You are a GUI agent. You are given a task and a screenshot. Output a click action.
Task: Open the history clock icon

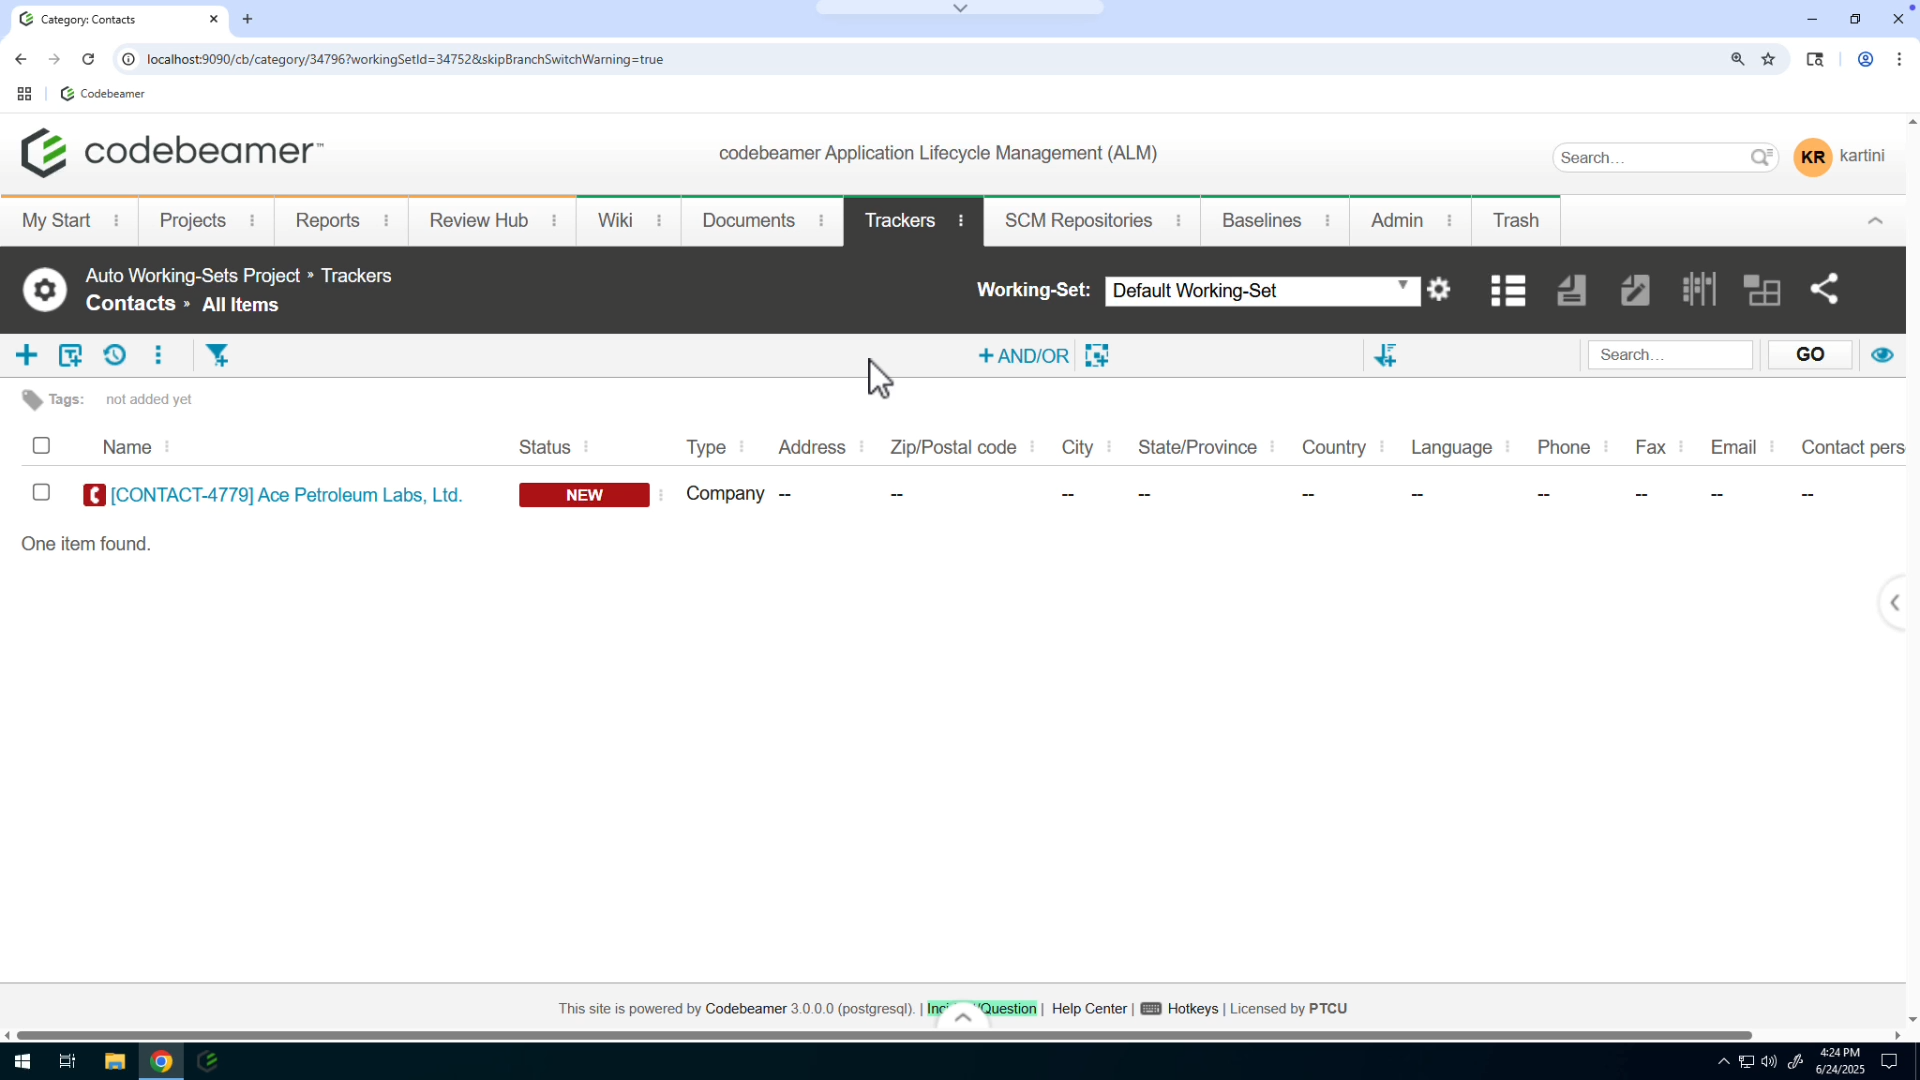click(x=115, y=355)
